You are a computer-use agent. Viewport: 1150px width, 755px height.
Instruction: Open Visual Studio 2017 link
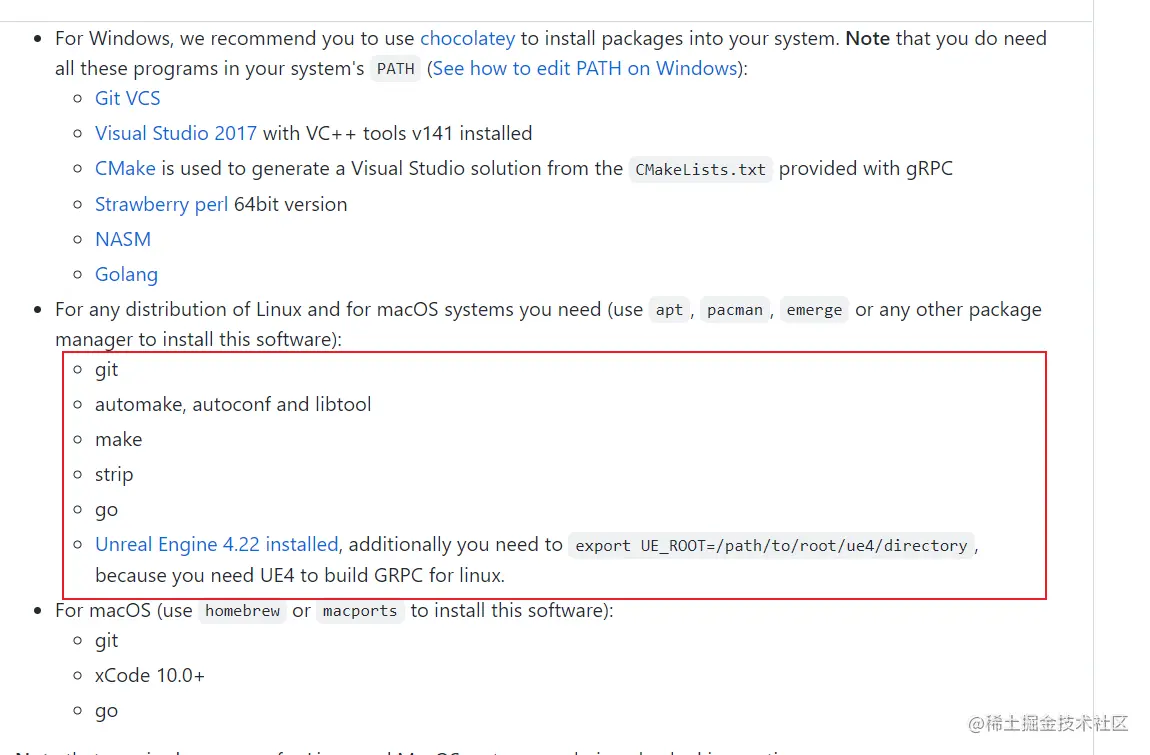tap(176, 133)
